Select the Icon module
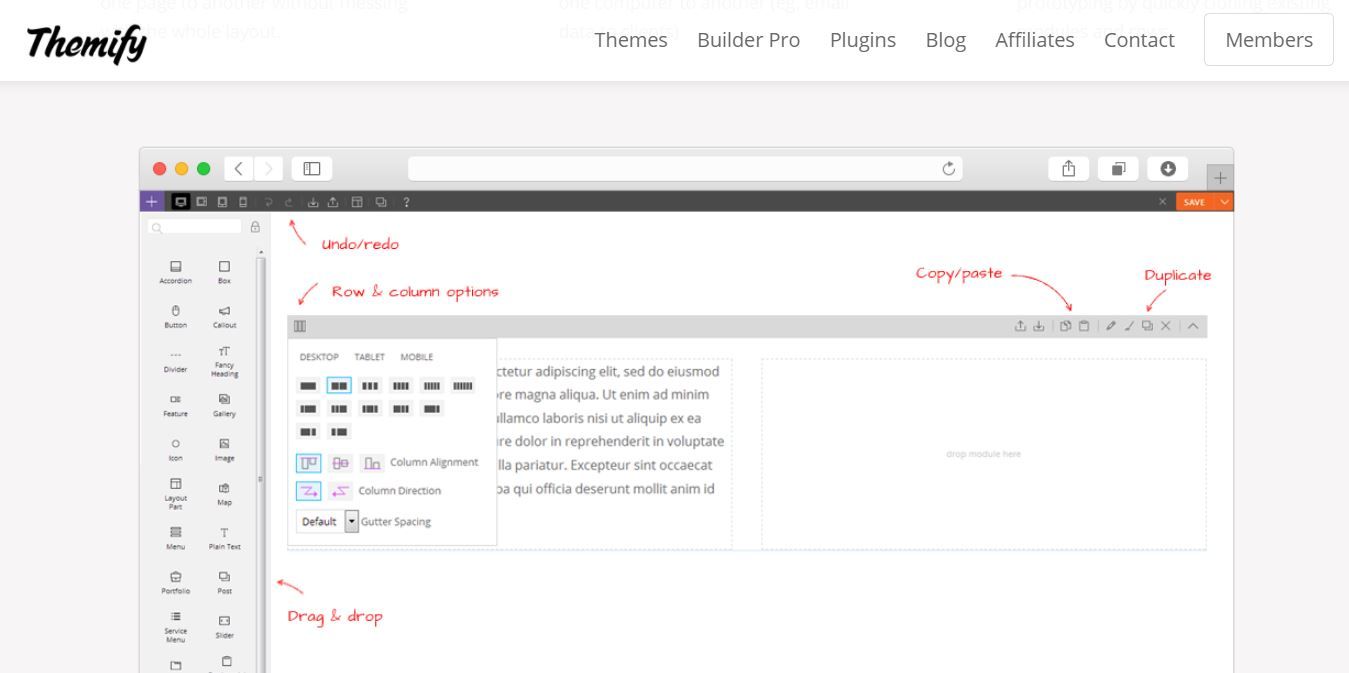Viewport: 1349px width, 673px height. (175, 449)
